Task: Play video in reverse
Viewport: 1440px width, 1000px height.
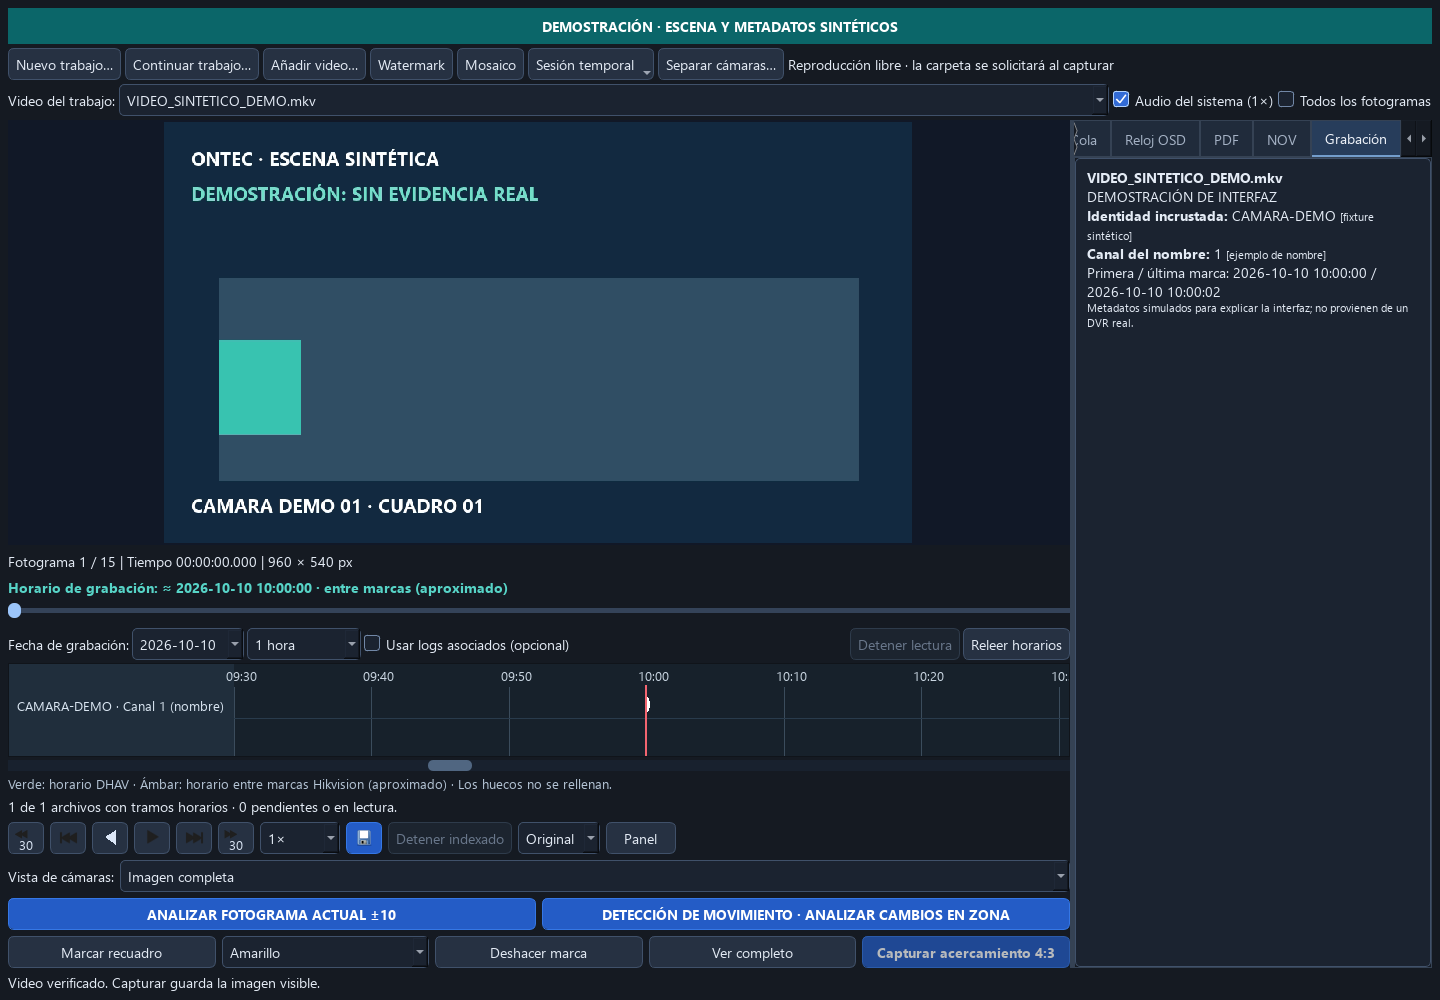Action: pos(110,838)
